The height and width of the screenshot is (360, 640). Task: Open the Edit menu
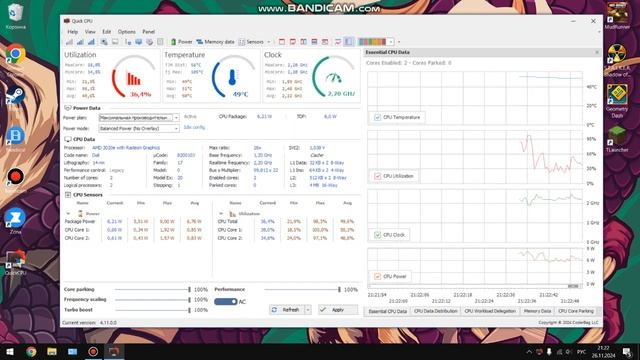tap(107, 31)
